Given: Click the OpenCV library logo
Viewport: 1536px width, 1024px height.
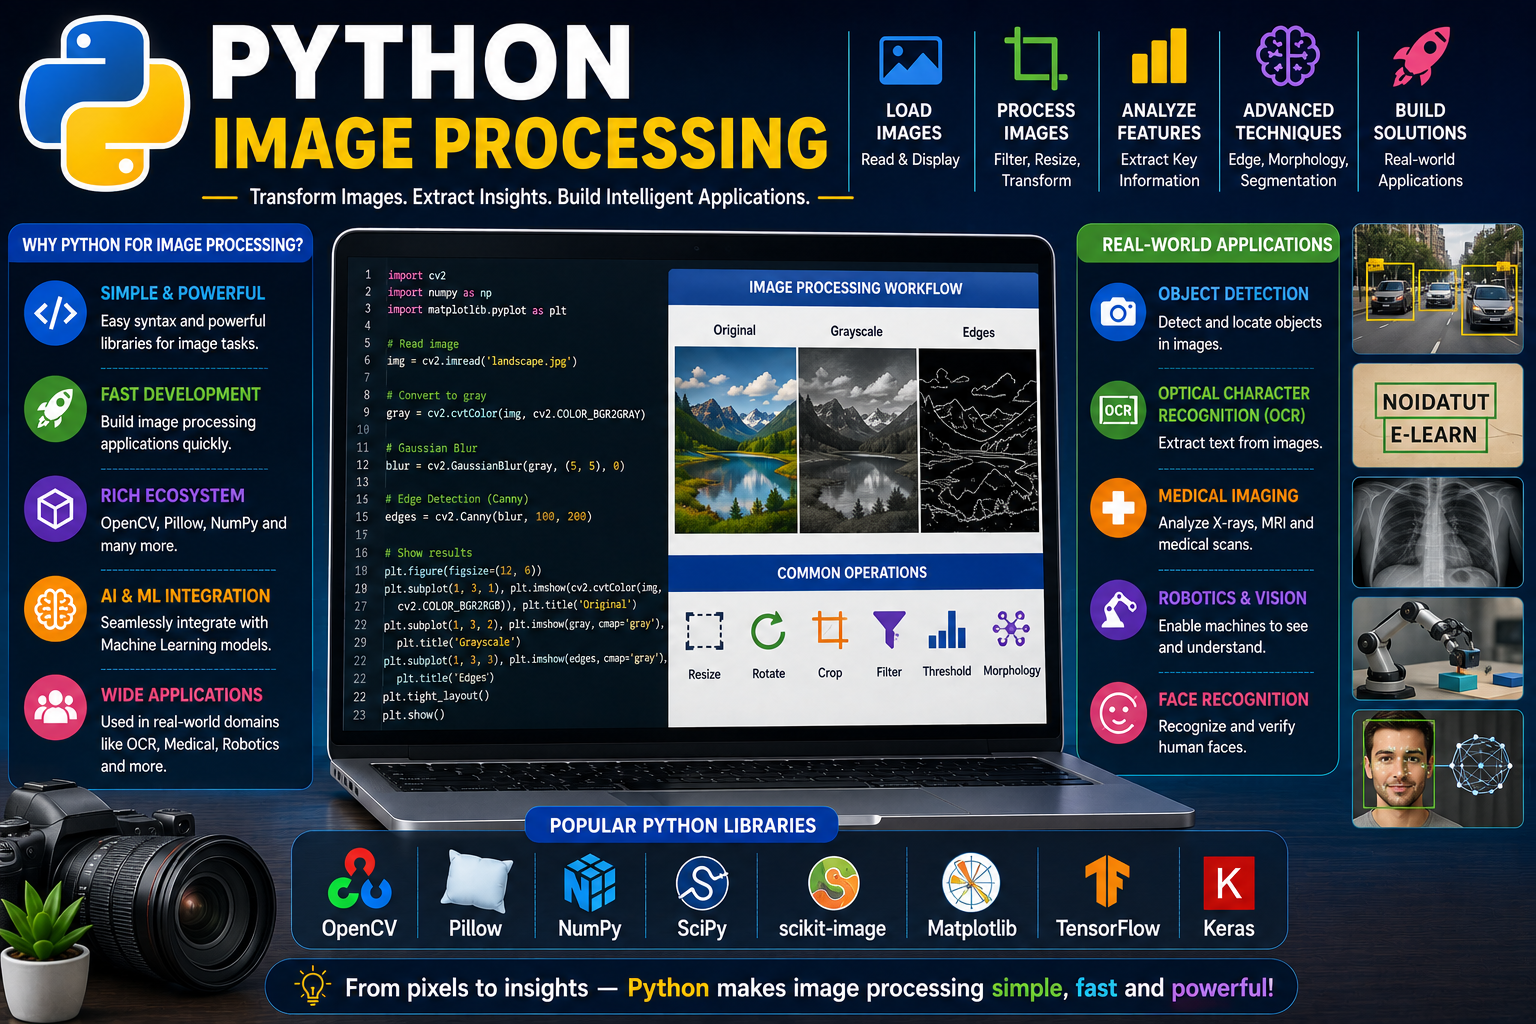Looking at the screenshot, I should pos(359,879).
